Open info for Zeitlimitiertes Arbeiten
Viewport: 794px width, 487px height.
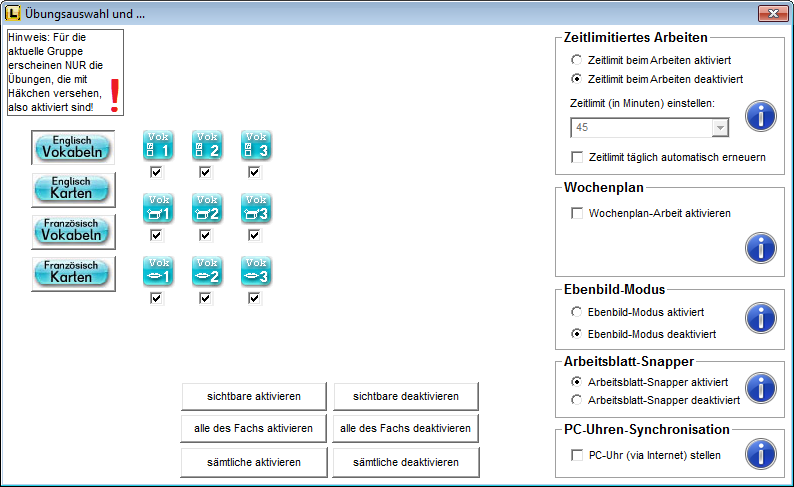[761, 116]
